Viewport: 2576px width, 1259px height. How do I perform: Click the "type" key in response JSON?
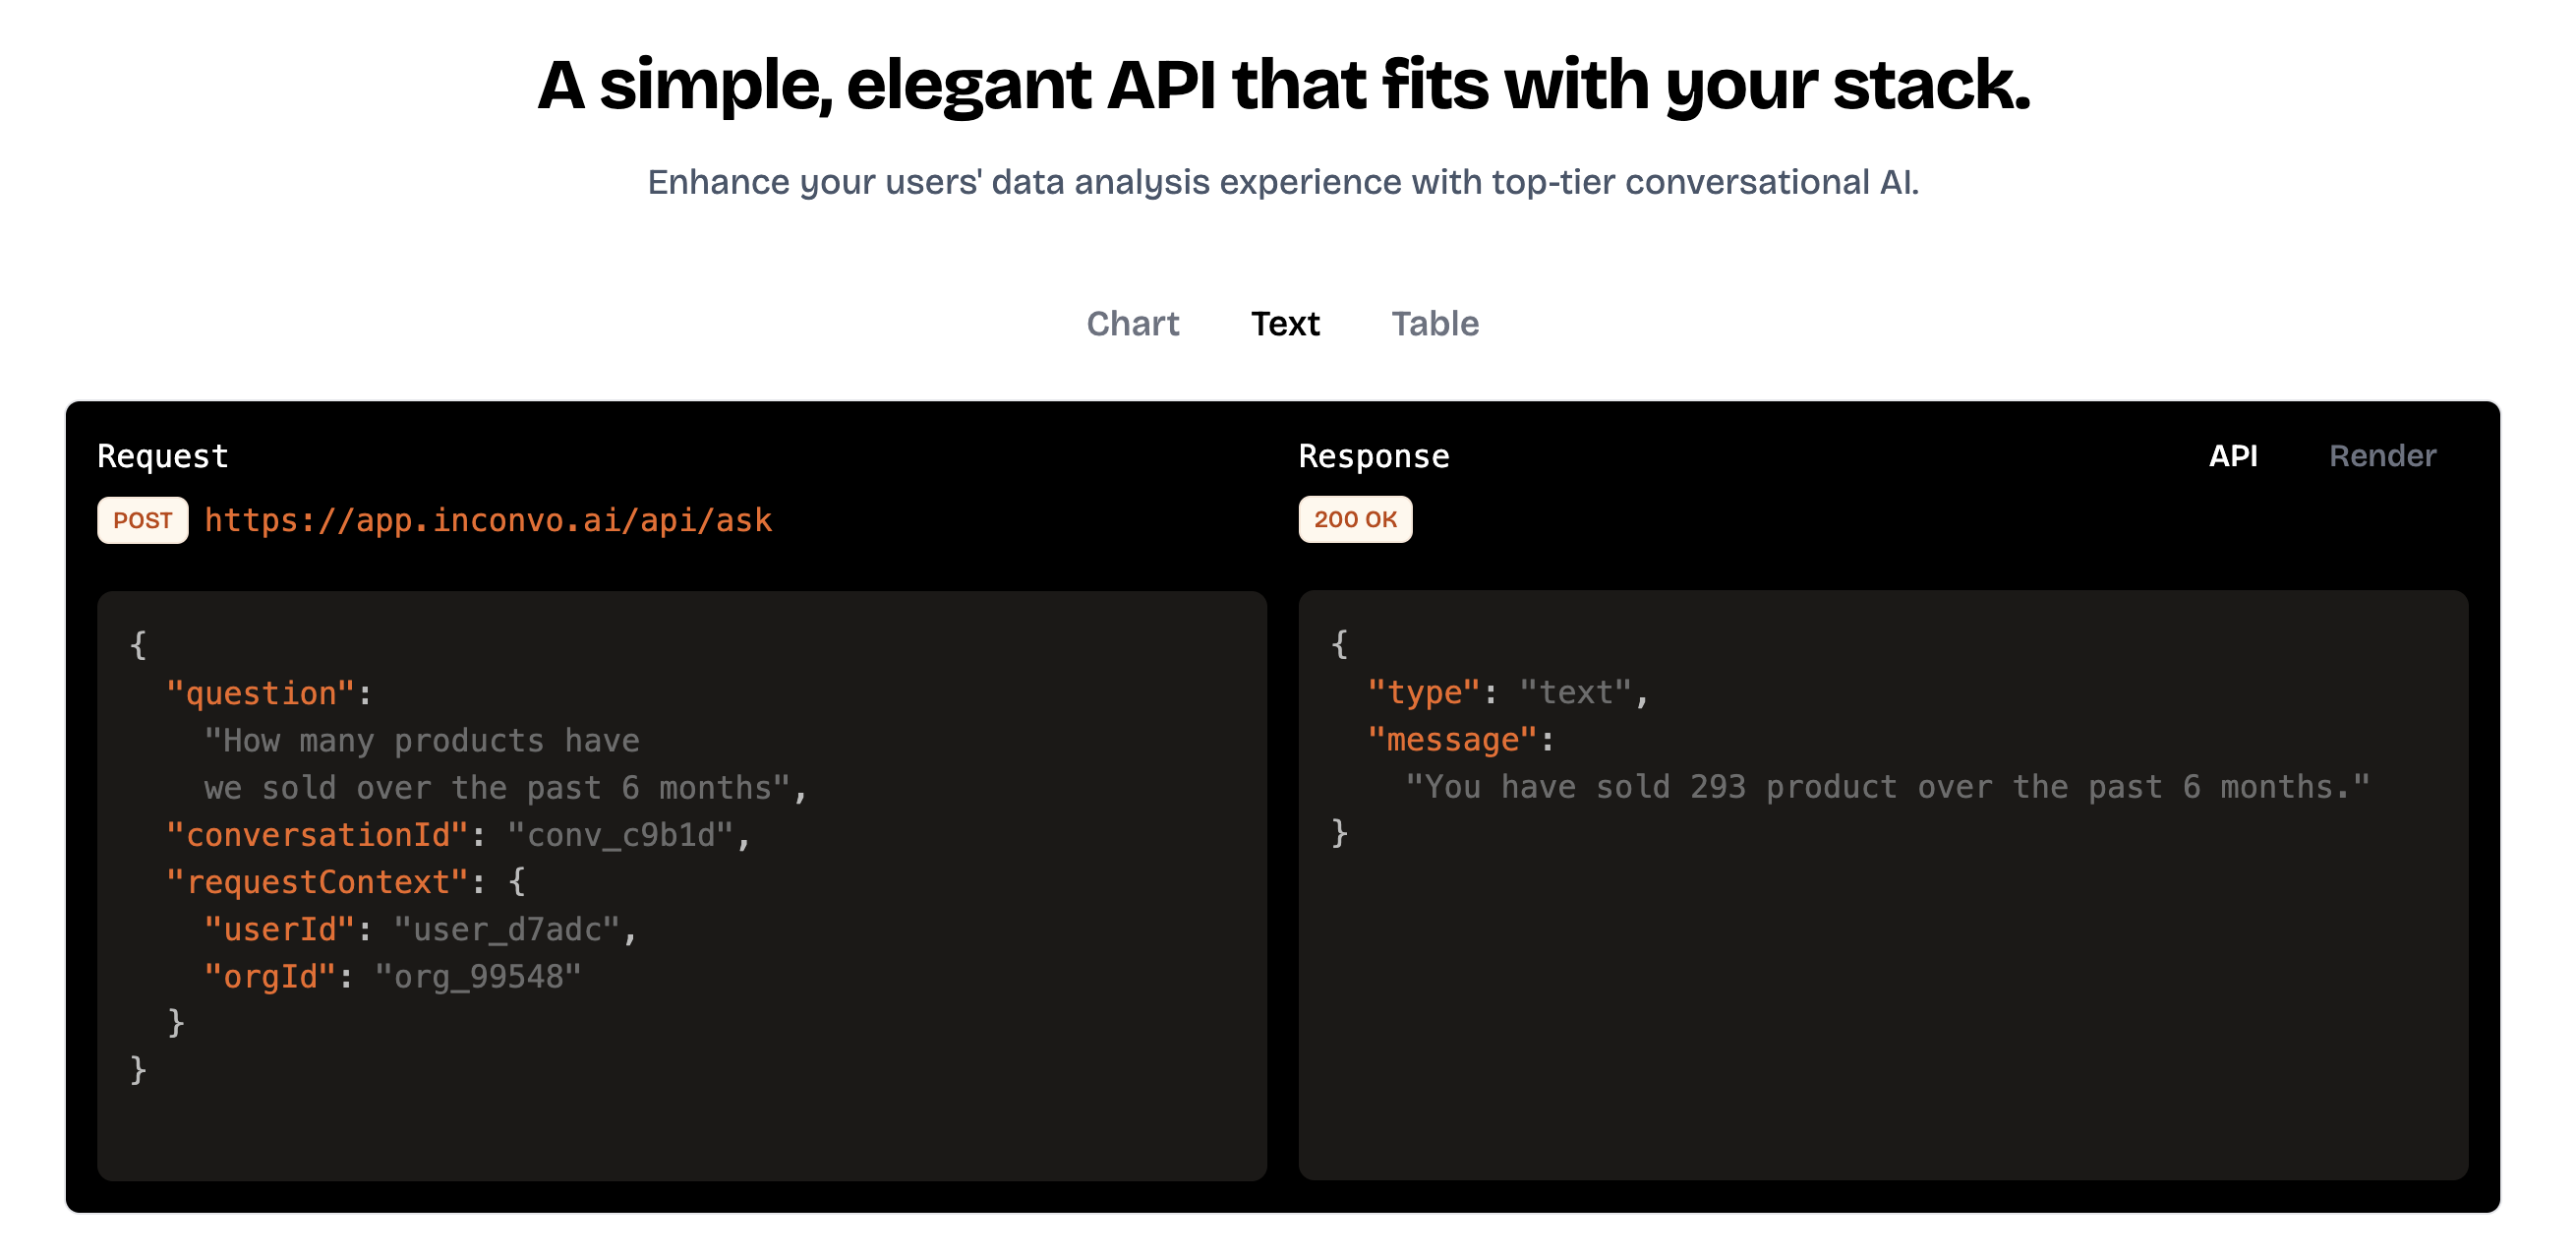[1422, 692]
